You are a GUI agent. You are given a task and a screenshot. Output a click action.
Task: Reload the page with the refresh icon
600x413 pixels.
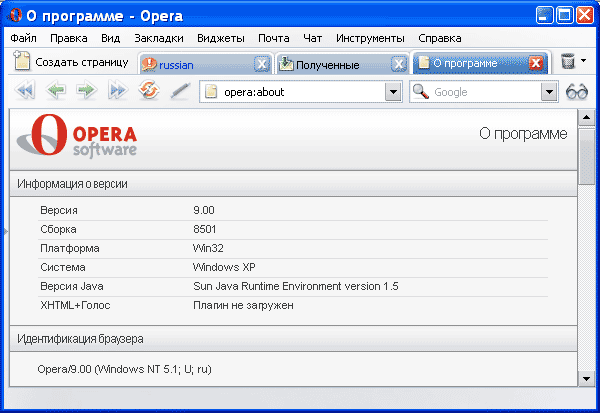(149, 90)
